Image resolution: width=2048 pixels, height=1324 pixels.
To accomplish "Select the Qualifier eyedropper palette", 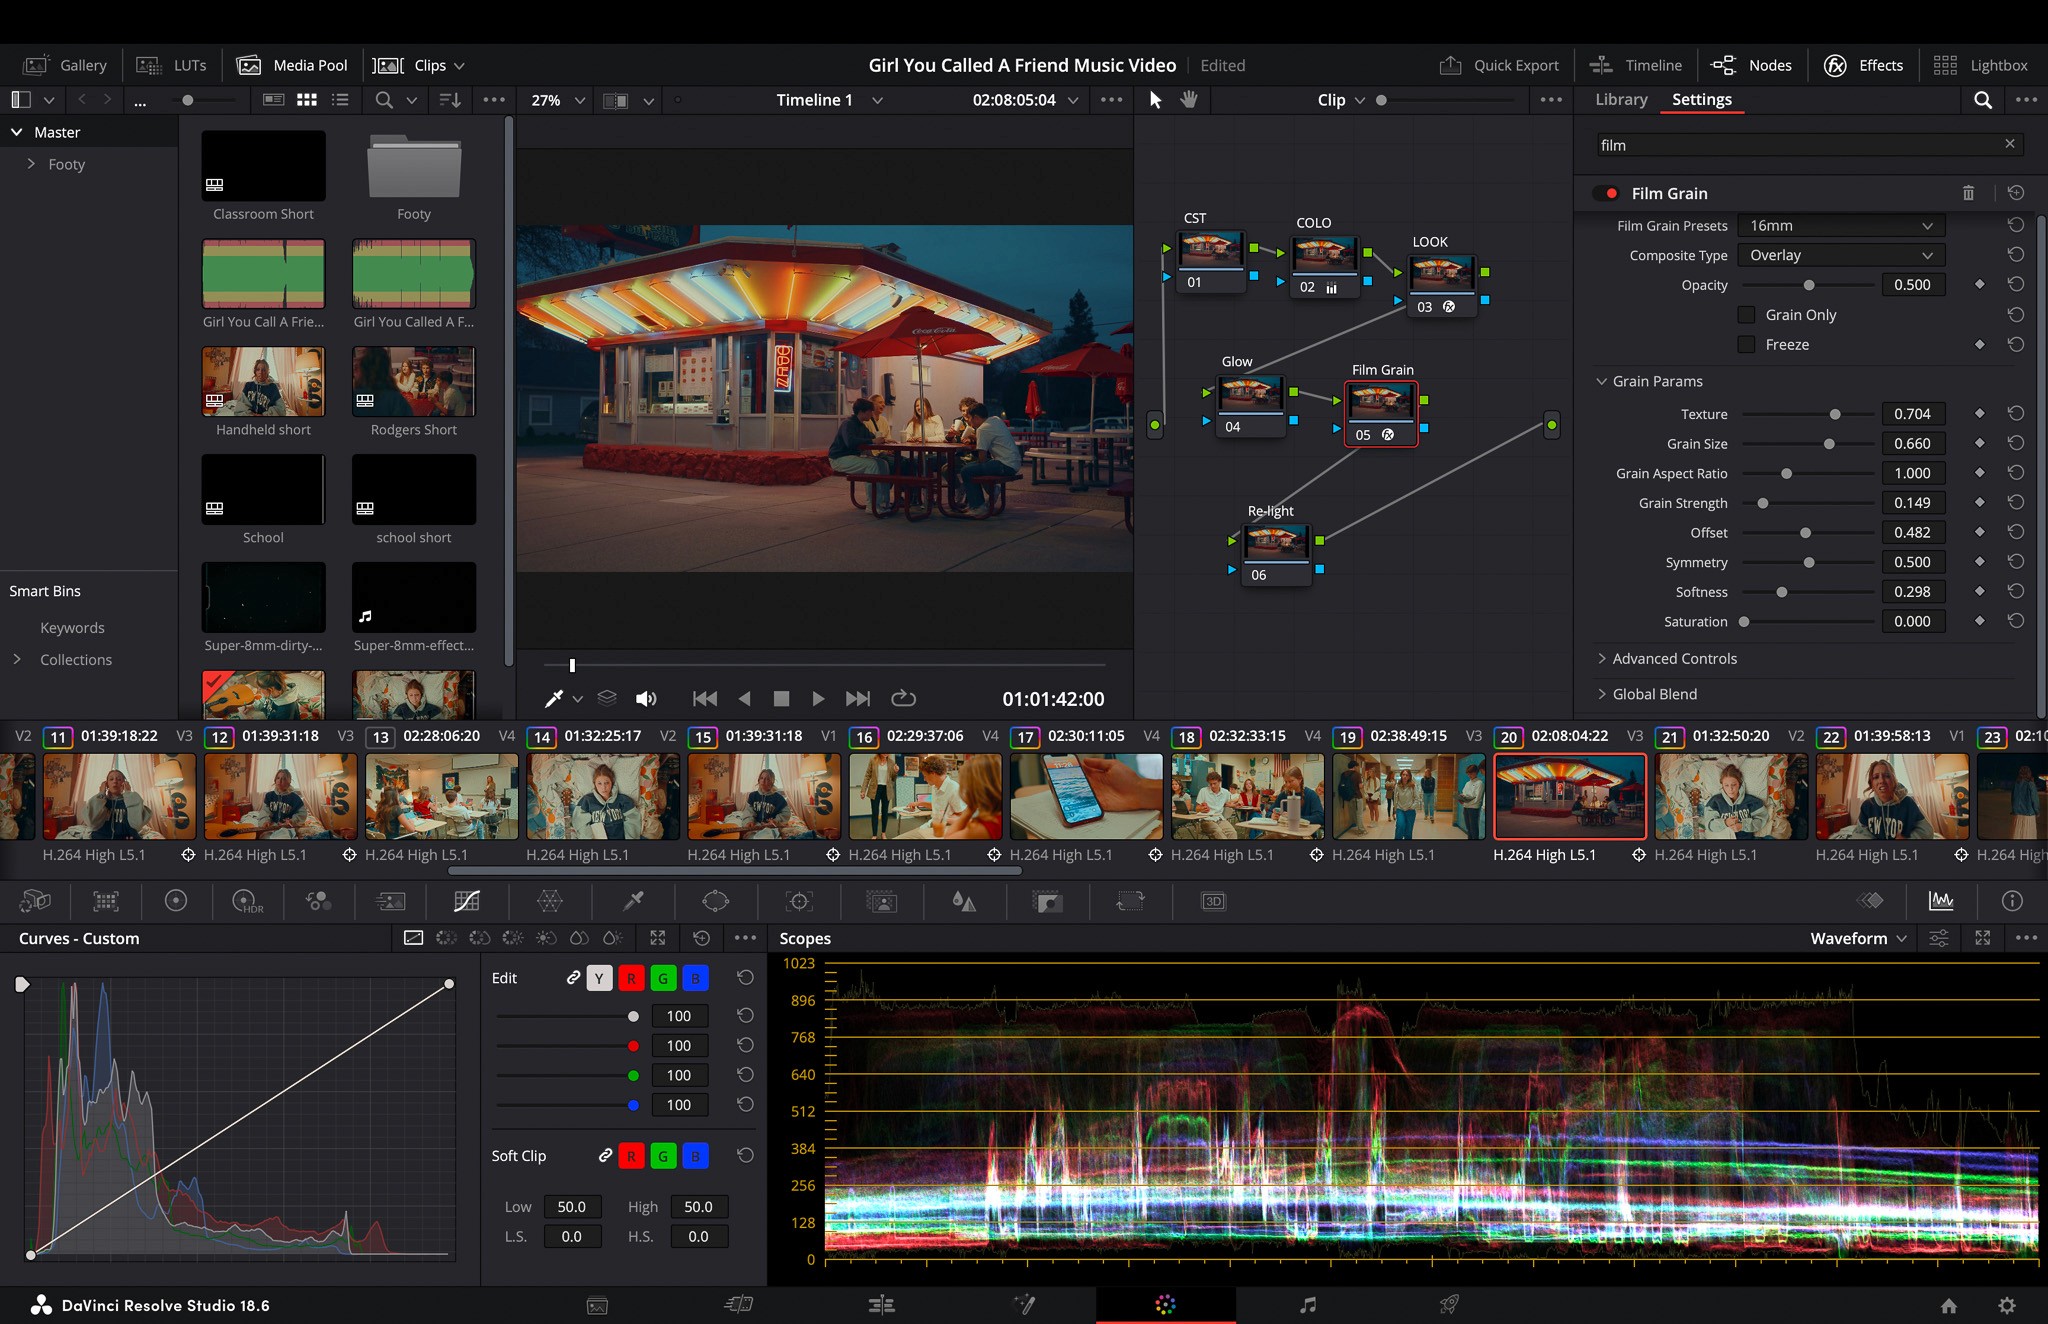I will pyautogui.click(x=633, y=901).
